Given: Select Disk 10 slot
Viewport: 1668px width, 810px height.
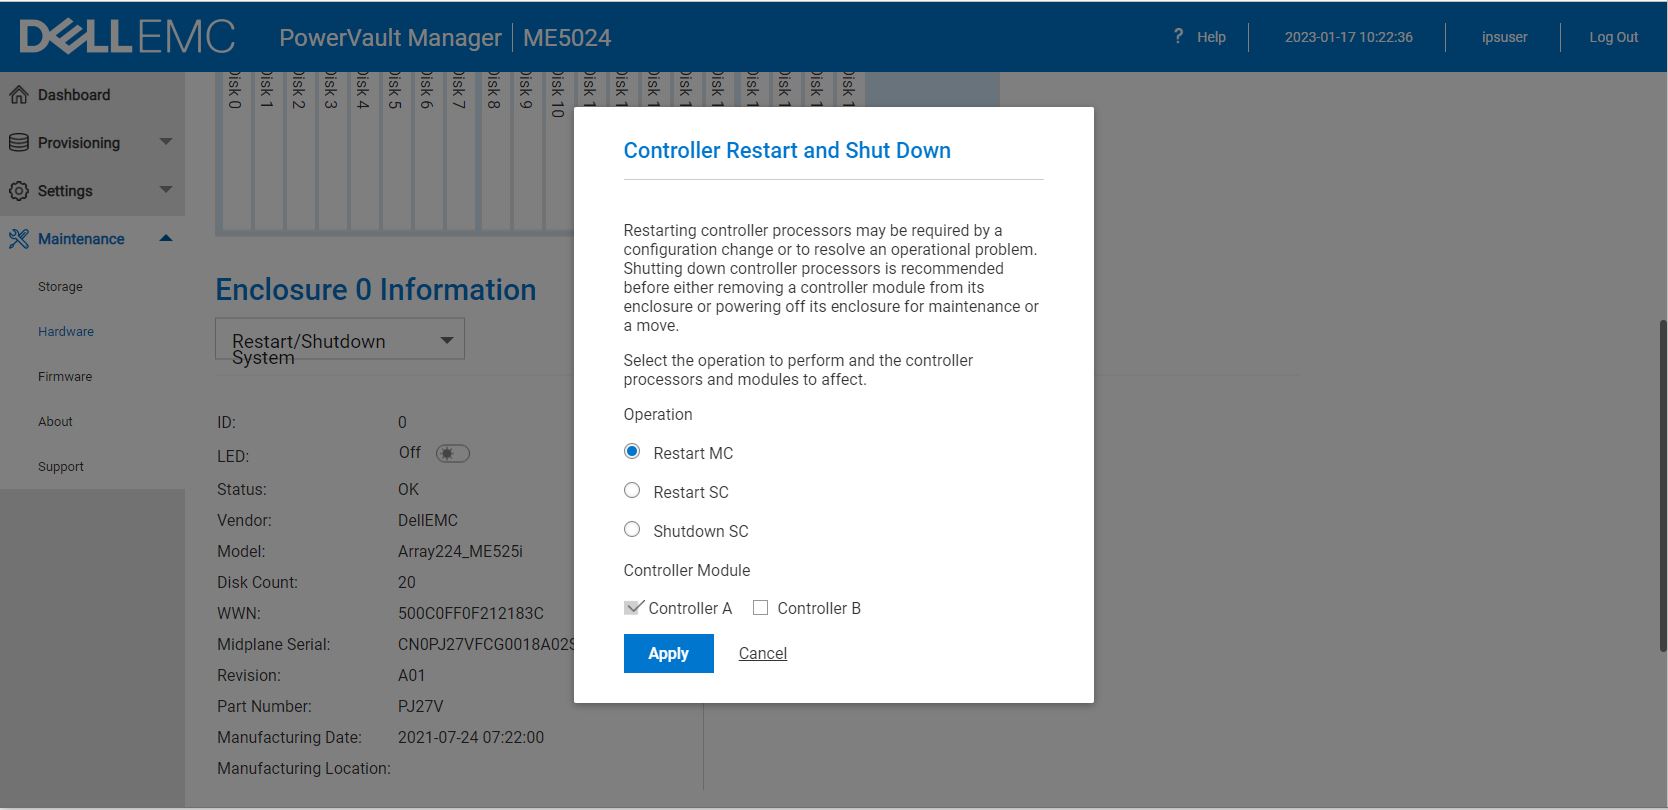Looking at the screenshot, I should click(x=559, y=150).
